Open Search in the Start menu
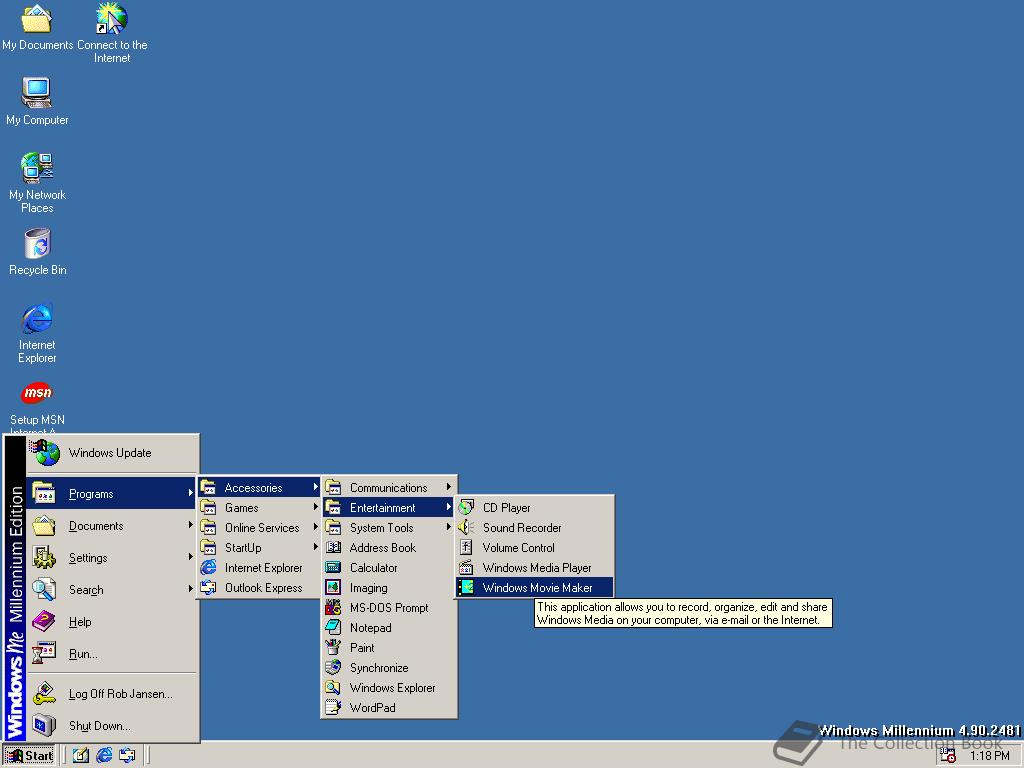1024x768 pixels. pyautogui.click(x=112, y=590)
